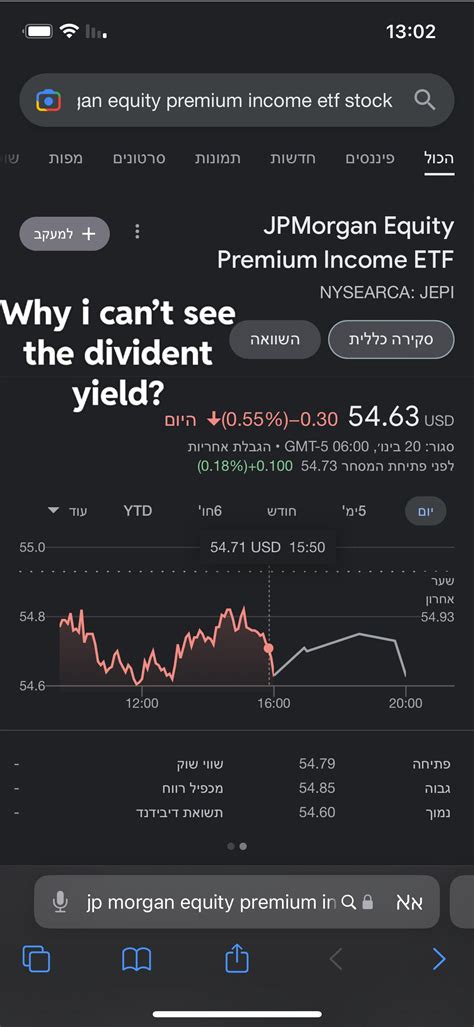The height and width of the screenshot is (1027, 474).
Task: Tap the שער אחרון 54.93 label
Action: coord(438,599)
